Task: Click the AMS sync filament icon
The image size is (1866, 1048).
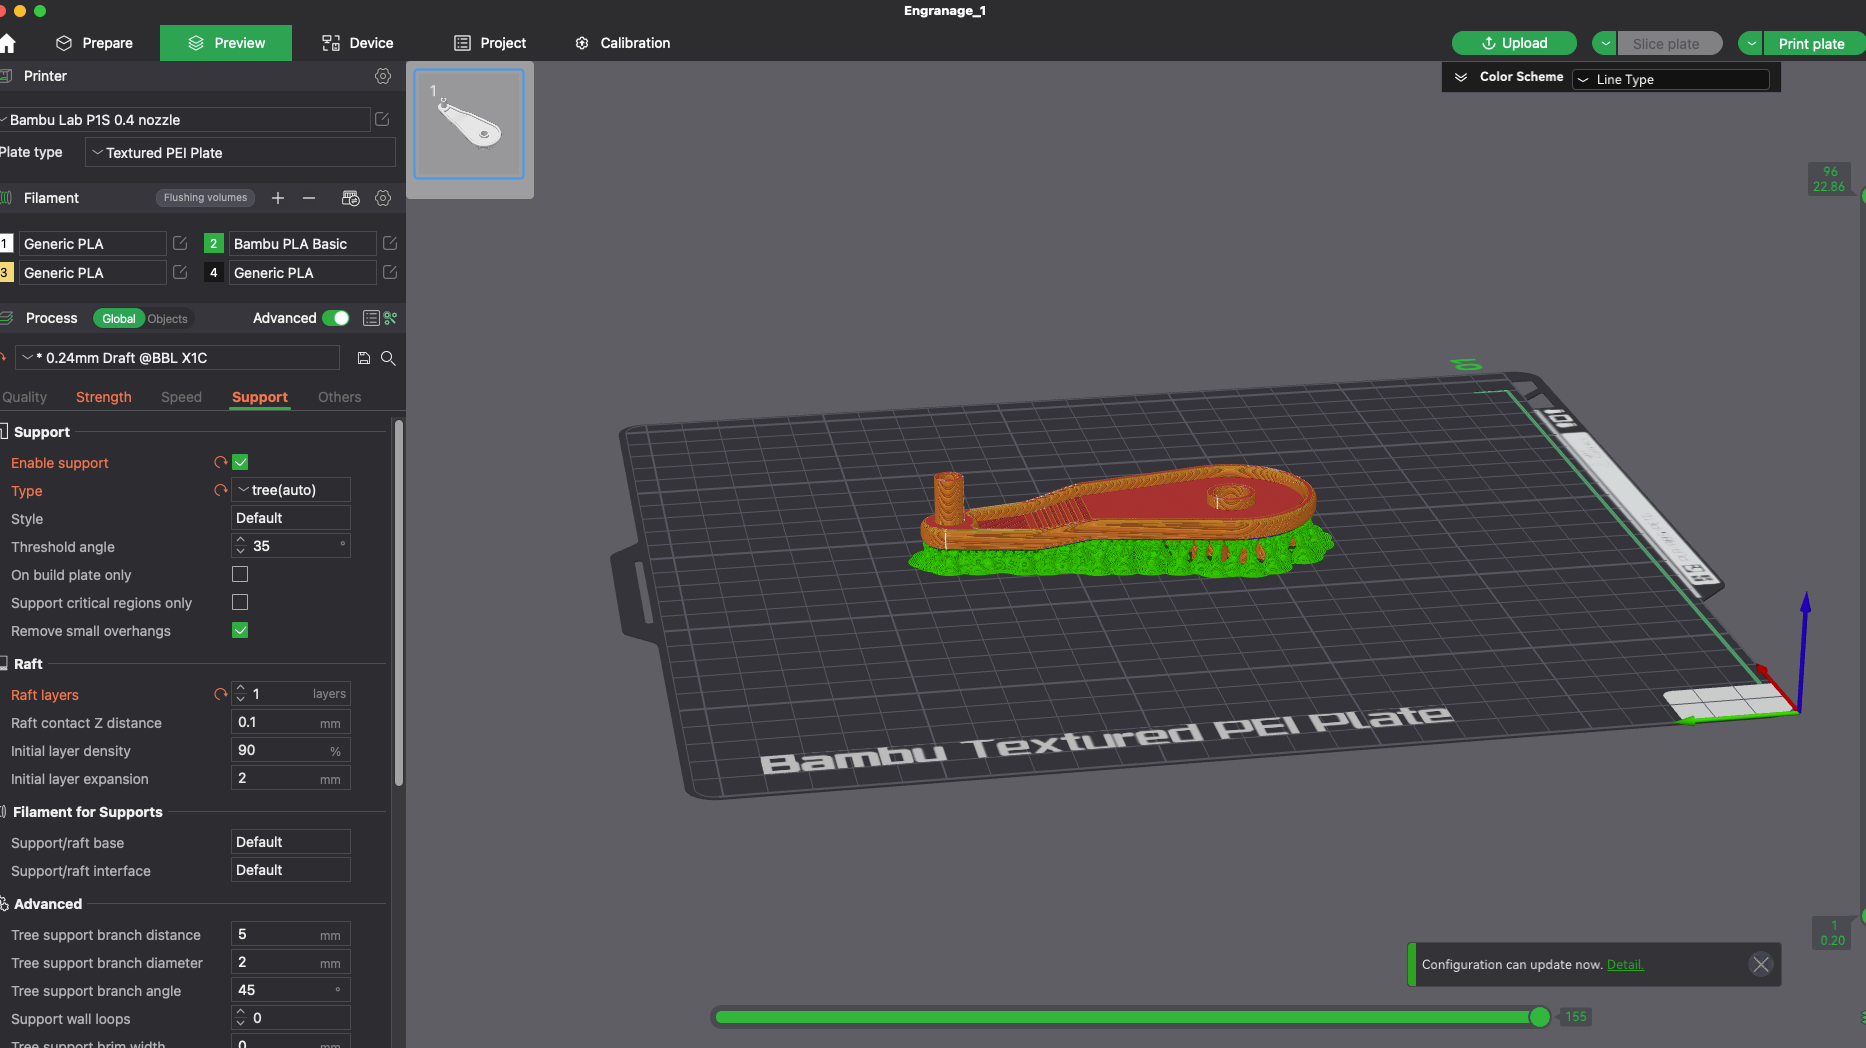Action: click(x=350, y=198)
